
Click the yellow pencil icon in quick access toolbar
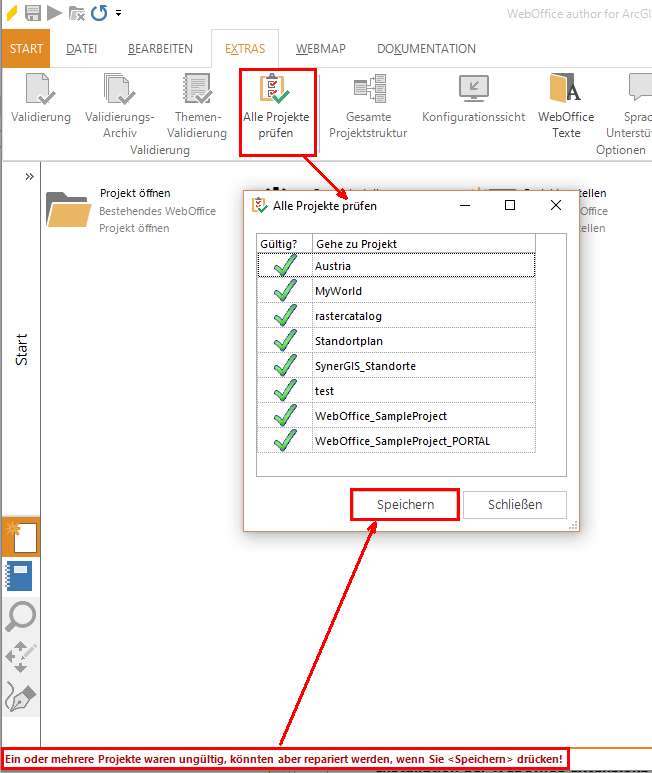point(12,13)
